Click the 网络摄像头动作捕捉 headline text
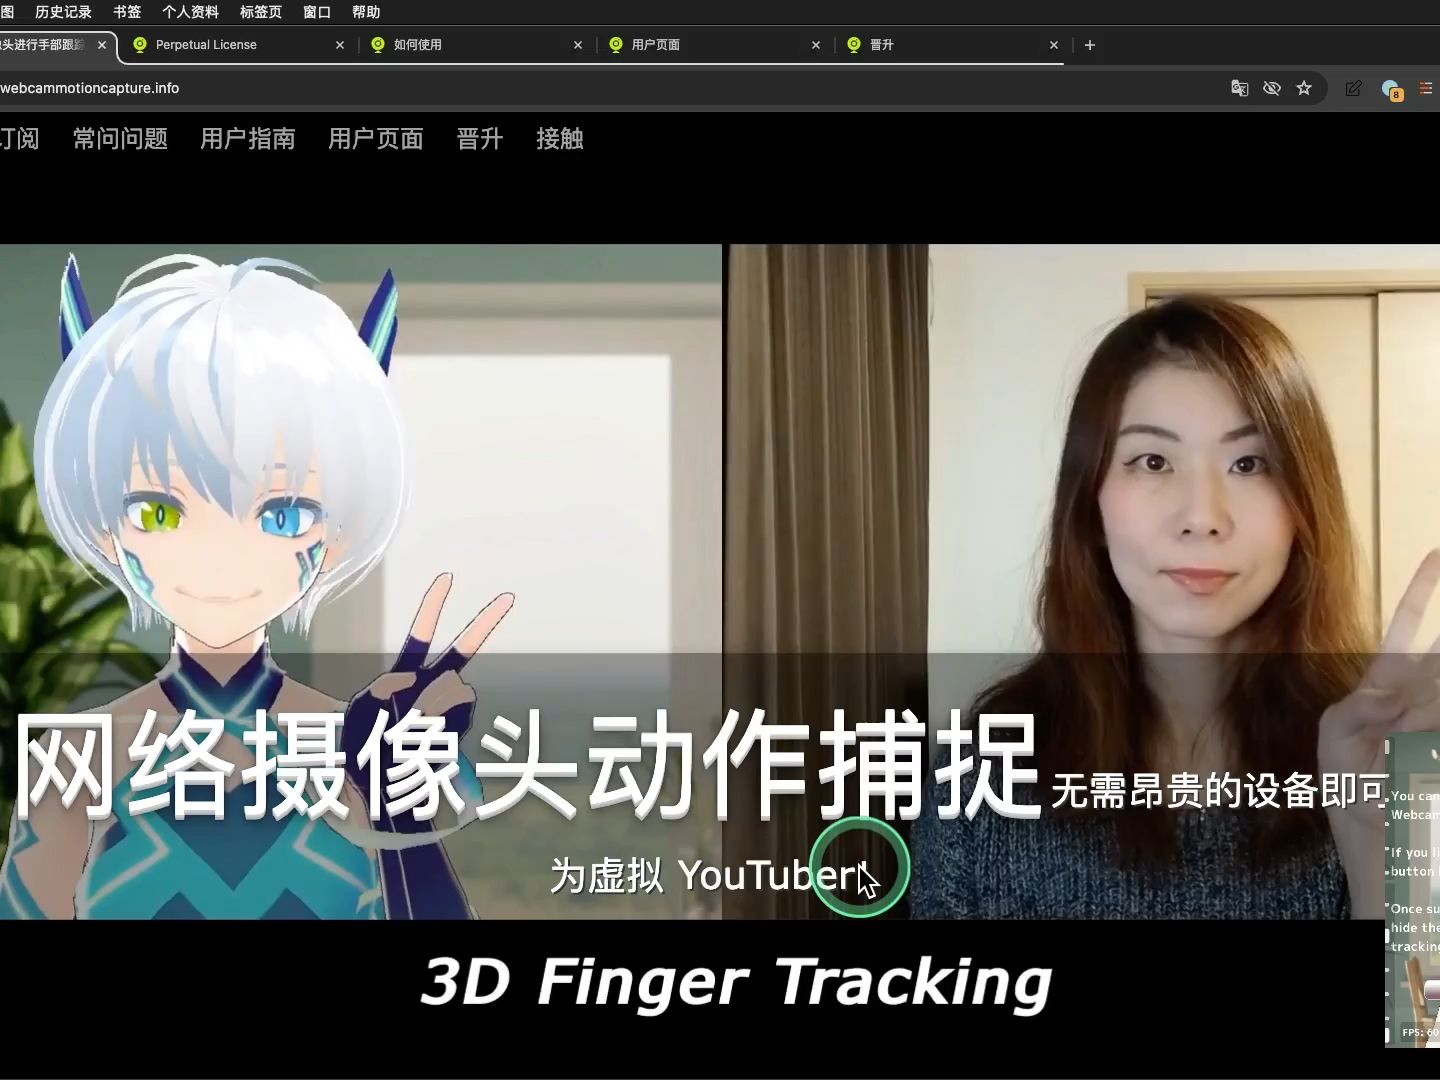This screenshot has height=1080, width=1440. click(526, 764)
